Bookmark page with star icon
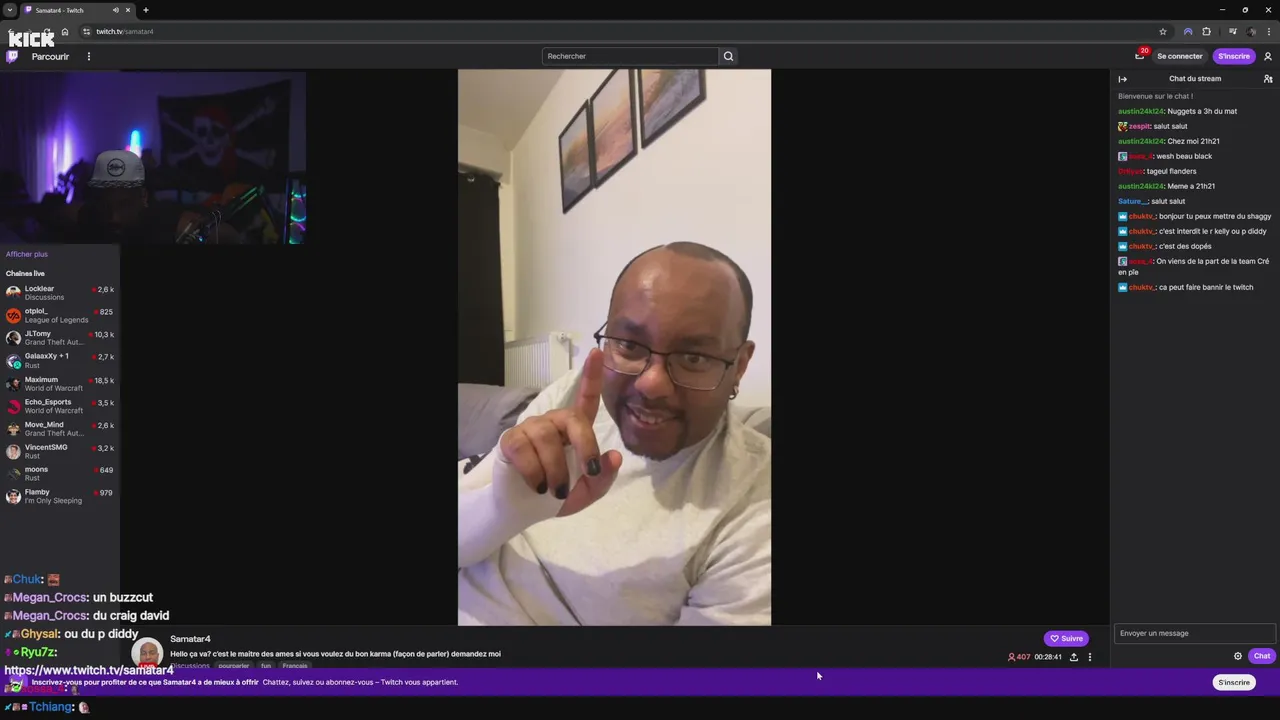1280x720 pixels. pyautogui.click(x=1163, y=31)
